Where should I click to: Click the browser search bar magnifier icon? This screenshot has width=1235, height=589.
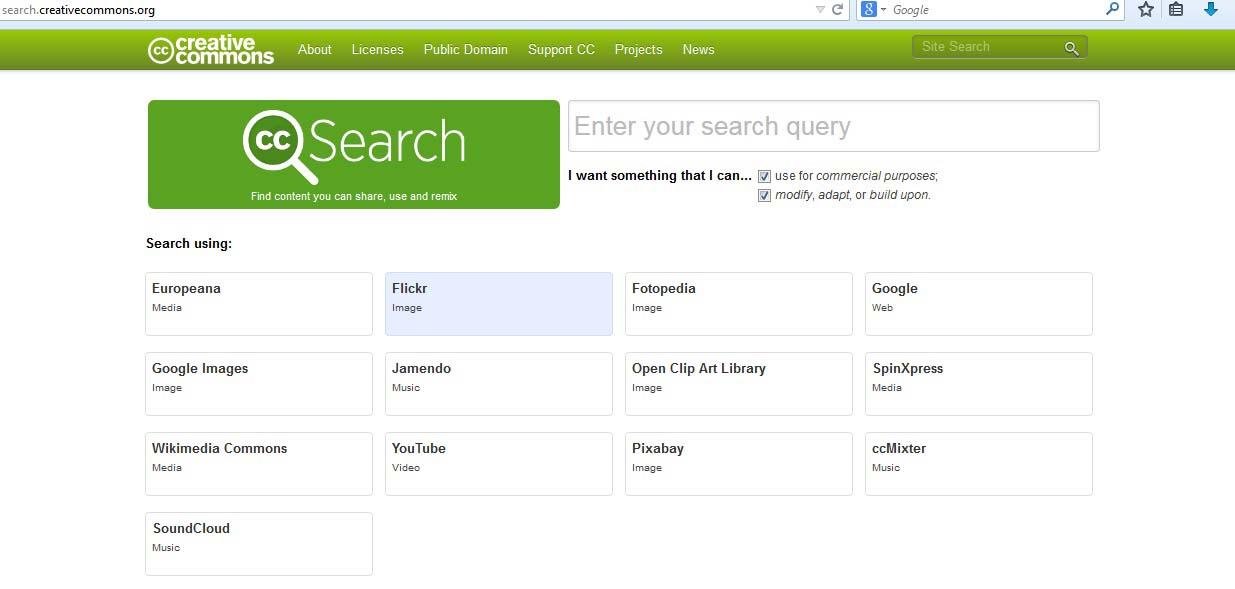[1112, 9]
